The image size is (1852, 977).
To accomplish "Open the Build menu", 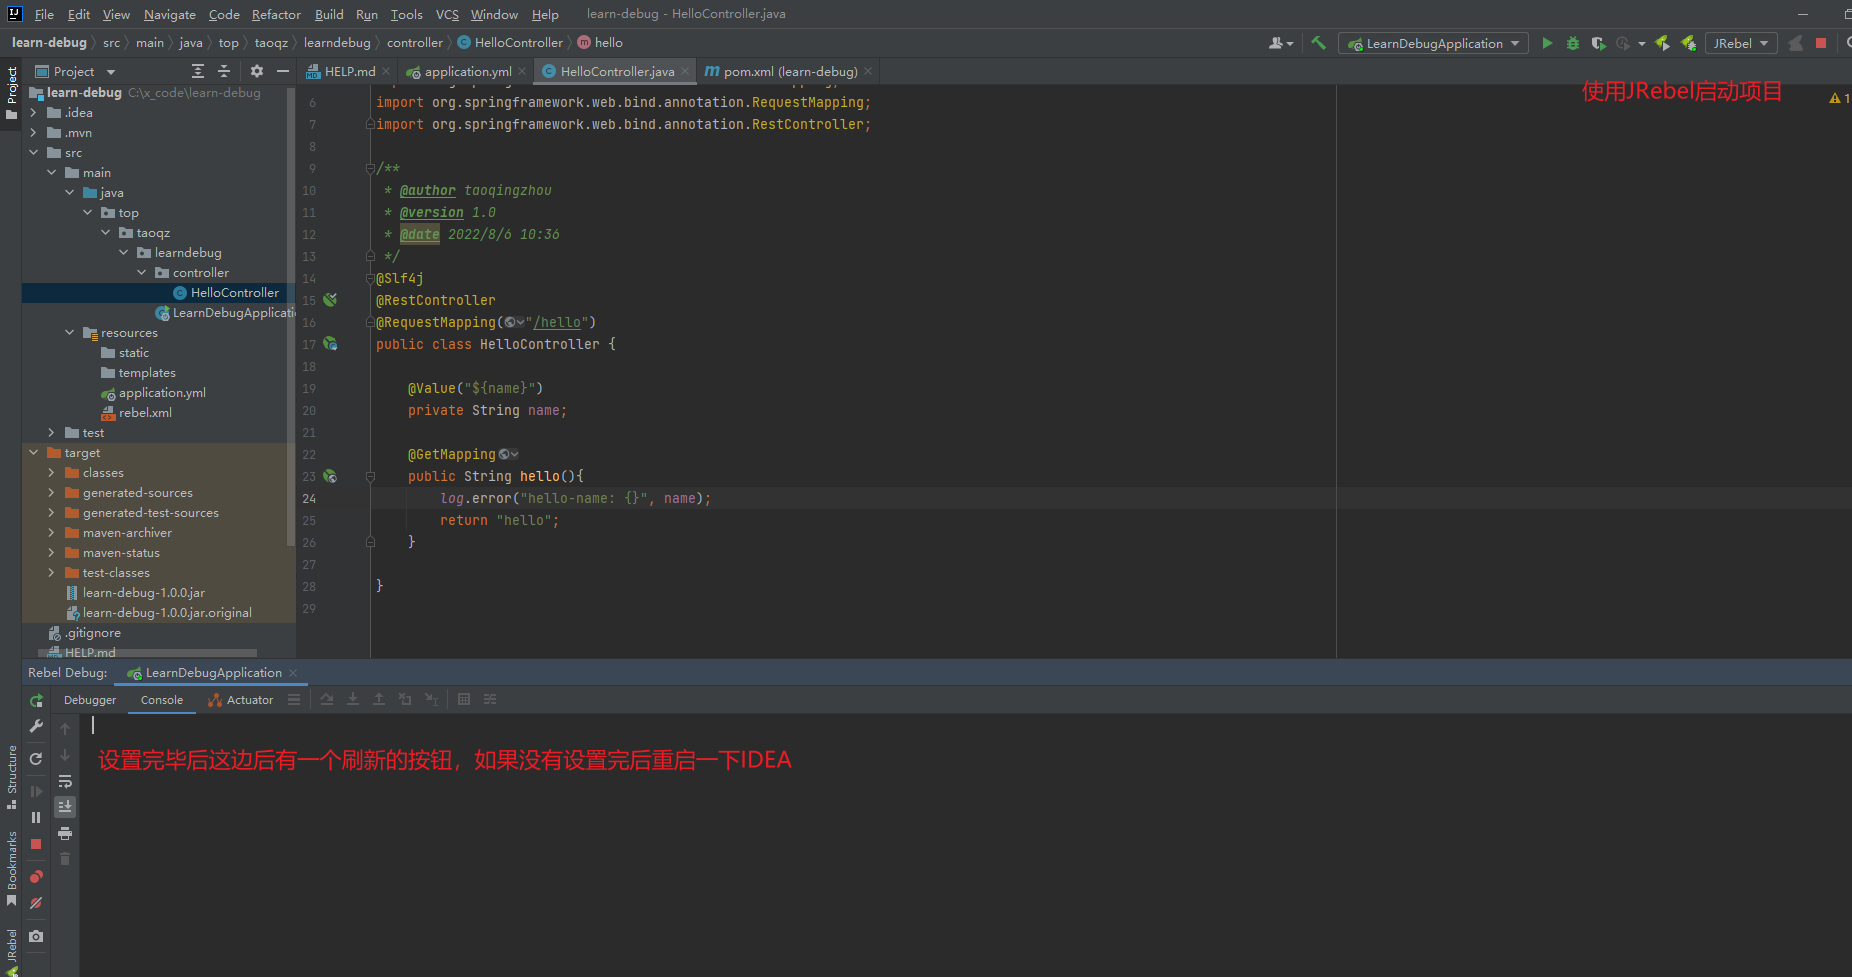I will (x=329, y=14).
